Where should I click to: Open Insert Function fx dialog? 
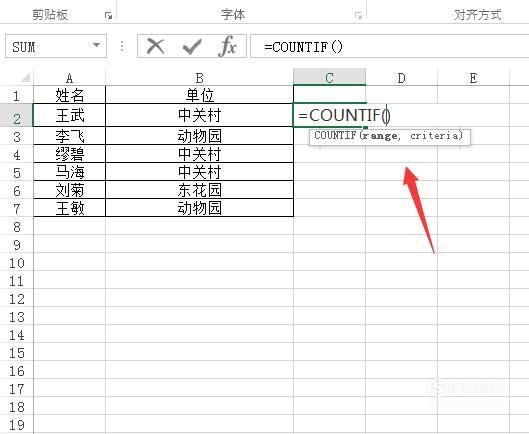point(227,46)
